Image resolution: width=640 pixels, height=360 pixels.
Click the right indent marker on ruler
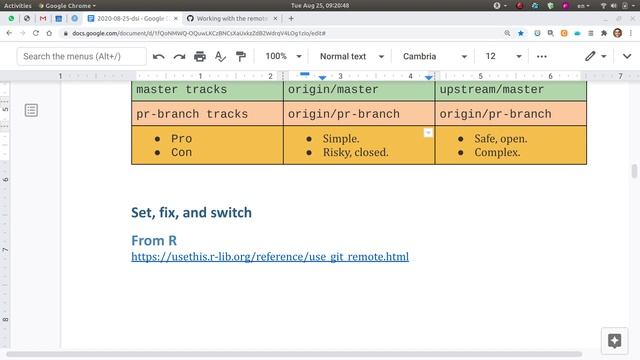(428, 77)
